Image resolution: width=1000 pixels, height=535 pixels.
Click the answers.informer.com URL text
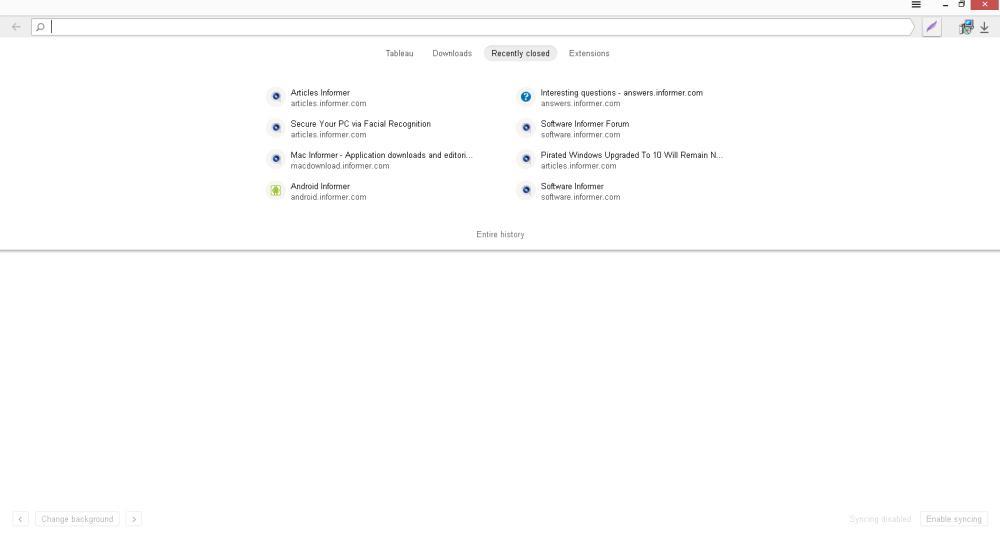point(580,103)
